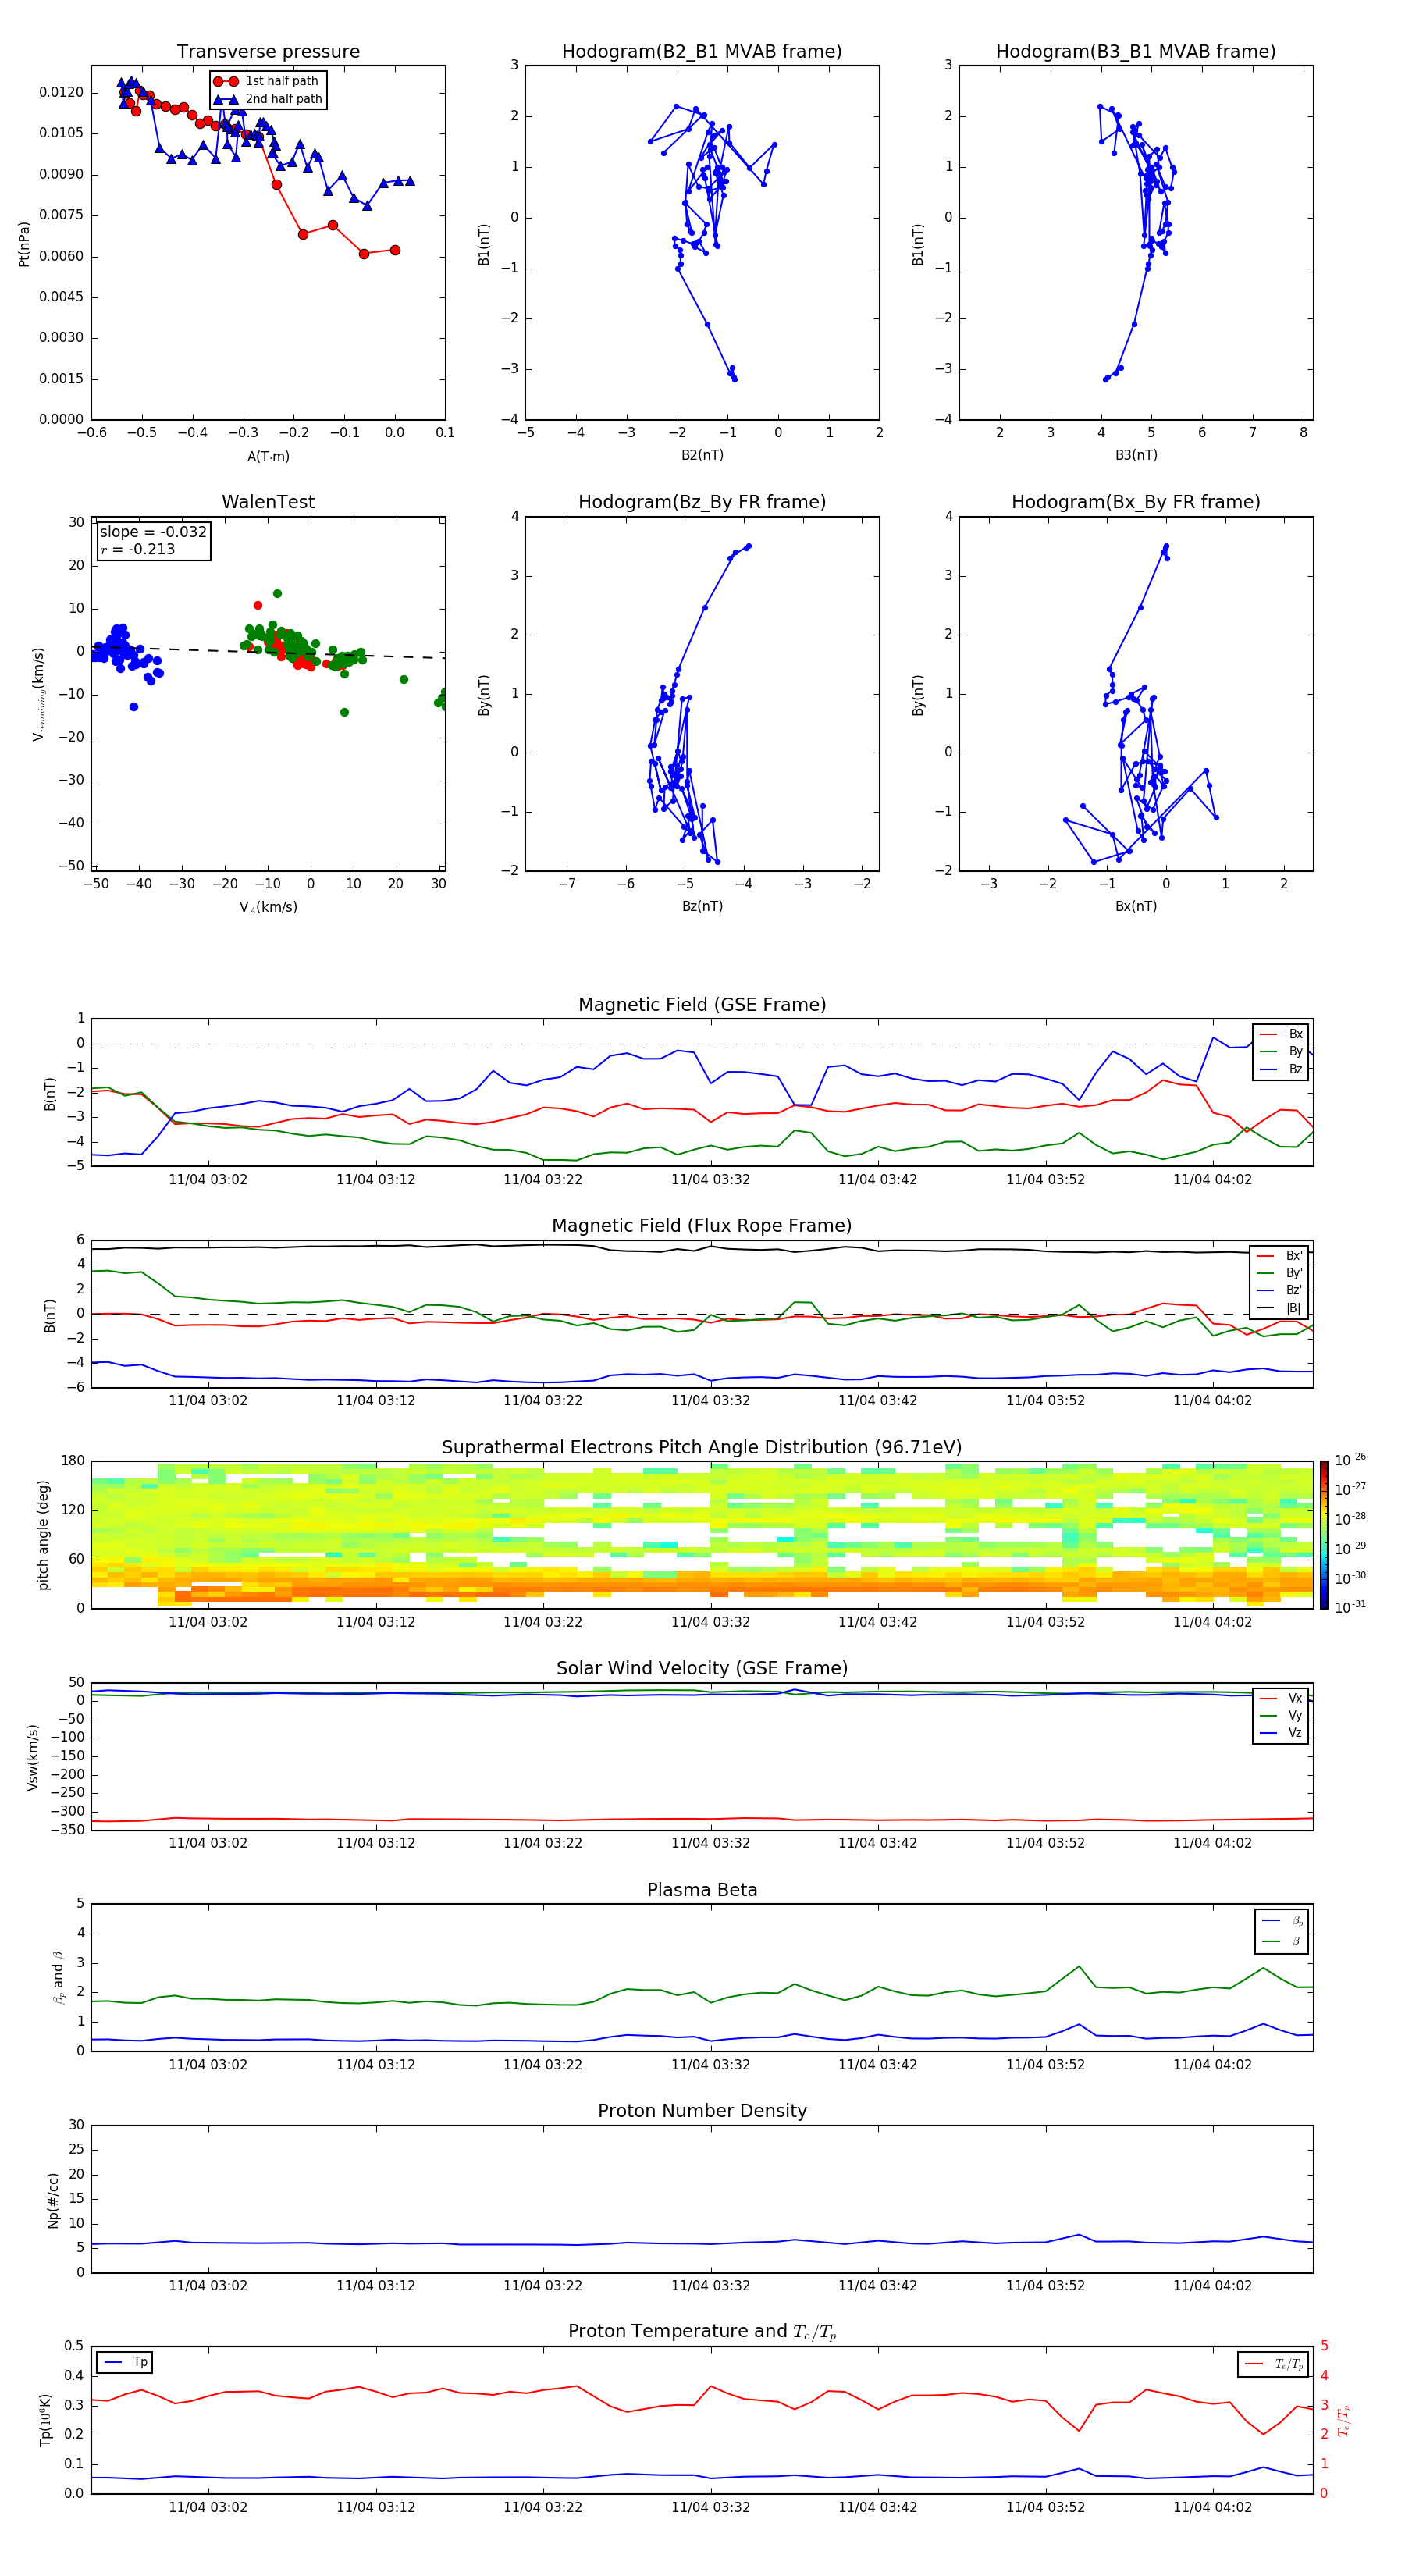
Task: Click the "Tp(10^6K)" y-axis label
Action: pos(45,2420)
